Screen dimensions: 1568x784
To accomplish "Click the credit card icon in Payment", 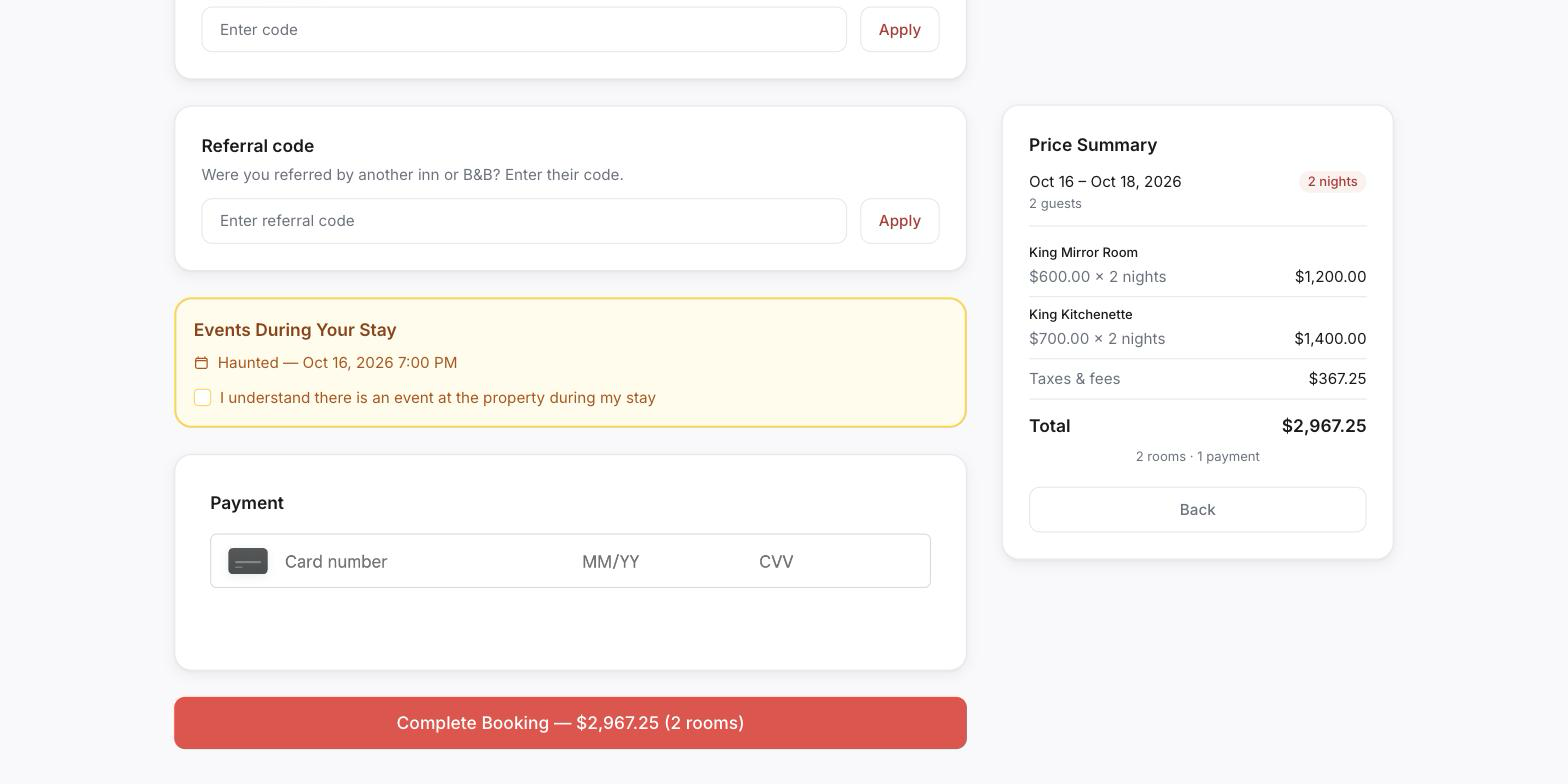I will click(x=248, y=561).
